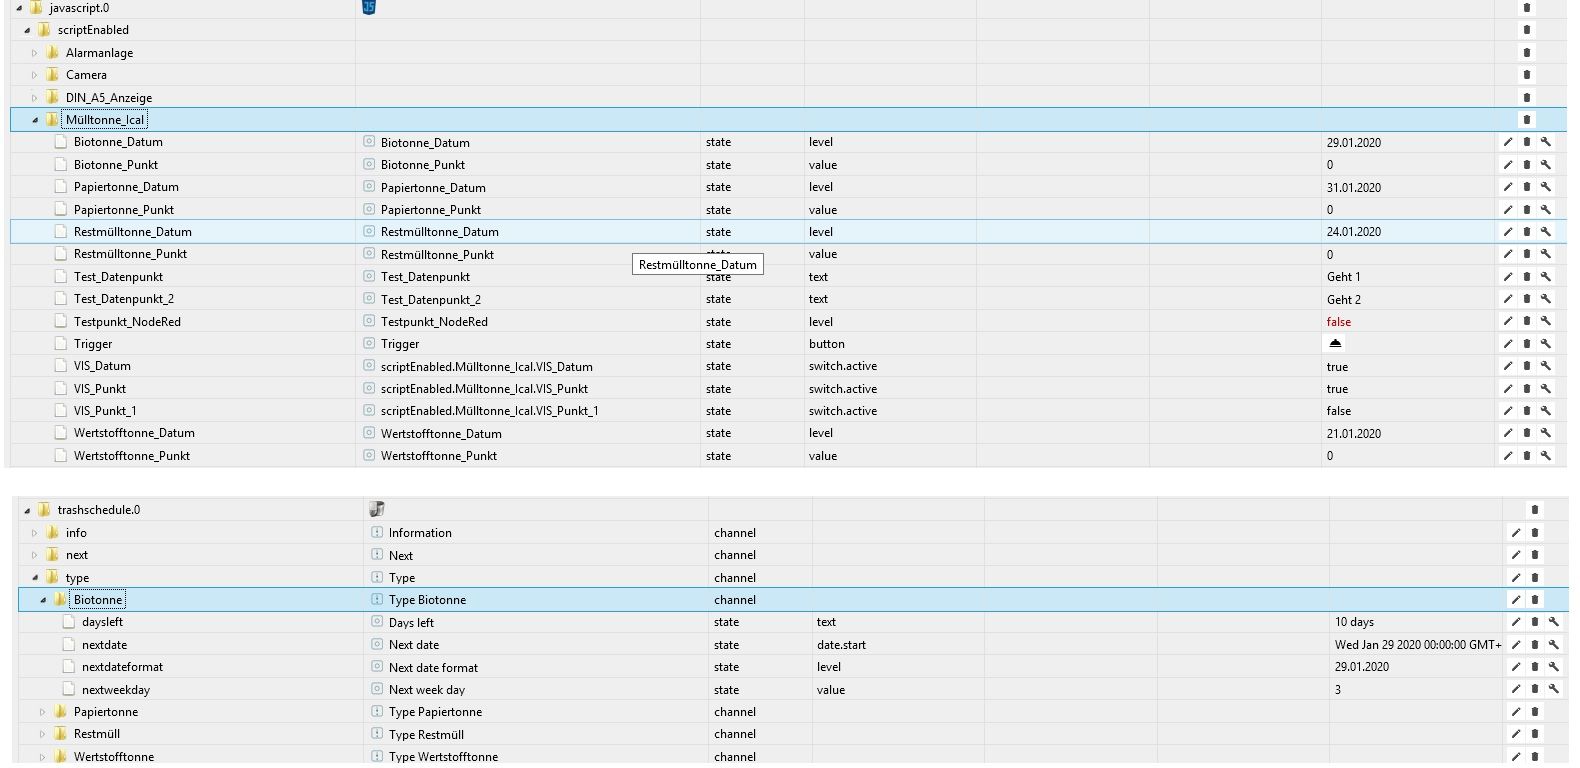The width and height of the screenshot is (1580, 768).
Task: Delete the Biotonne_Punkt object
Action: point(1527,164)
